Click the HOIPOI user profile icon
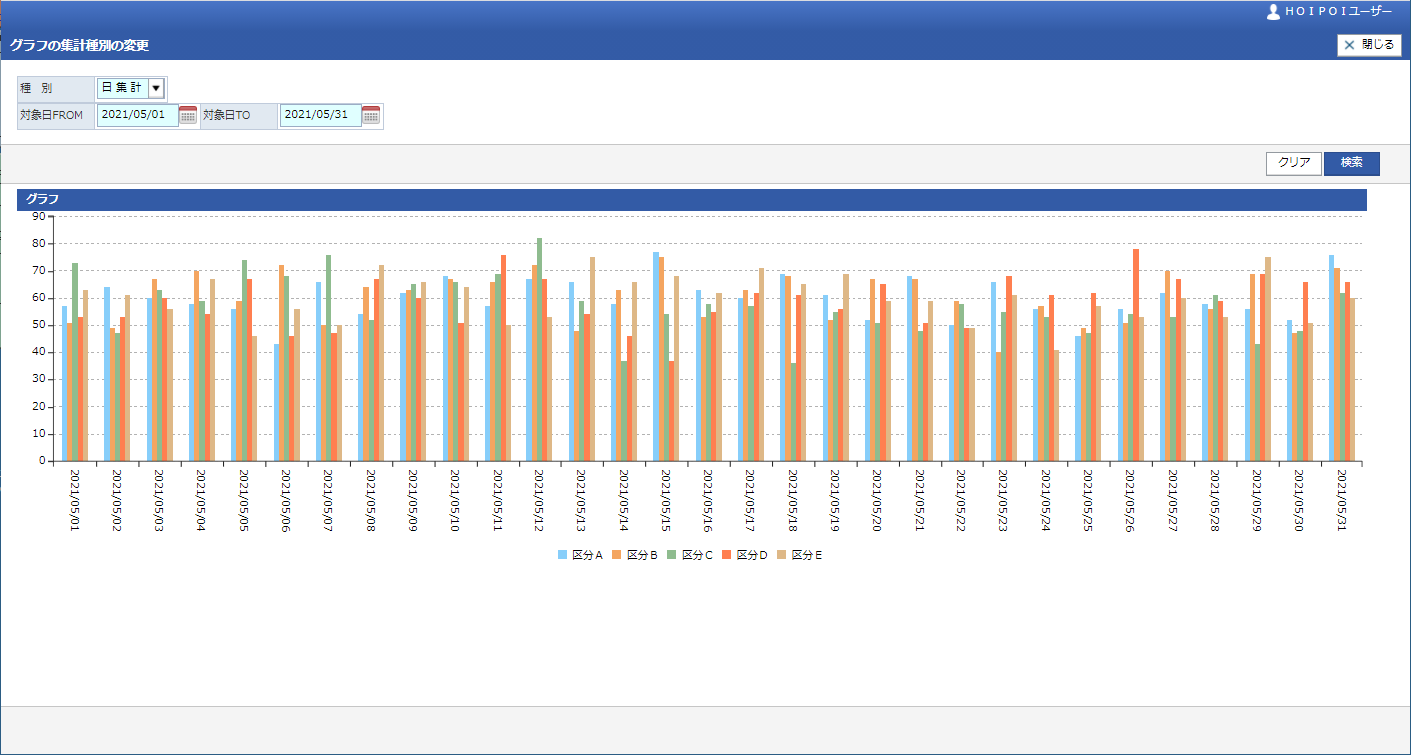The image size is (1411, 755). pos(1273,12)
